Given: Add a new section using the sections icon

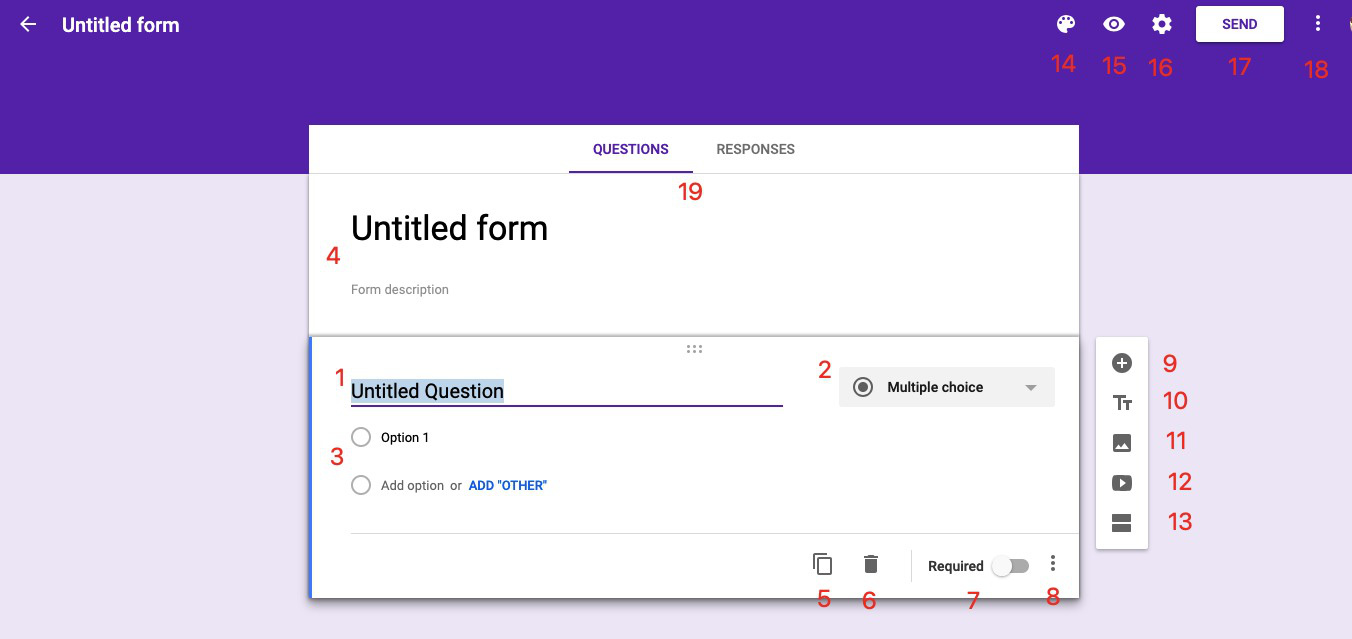Looking at the screenshot, I should tap(1121, 522).
